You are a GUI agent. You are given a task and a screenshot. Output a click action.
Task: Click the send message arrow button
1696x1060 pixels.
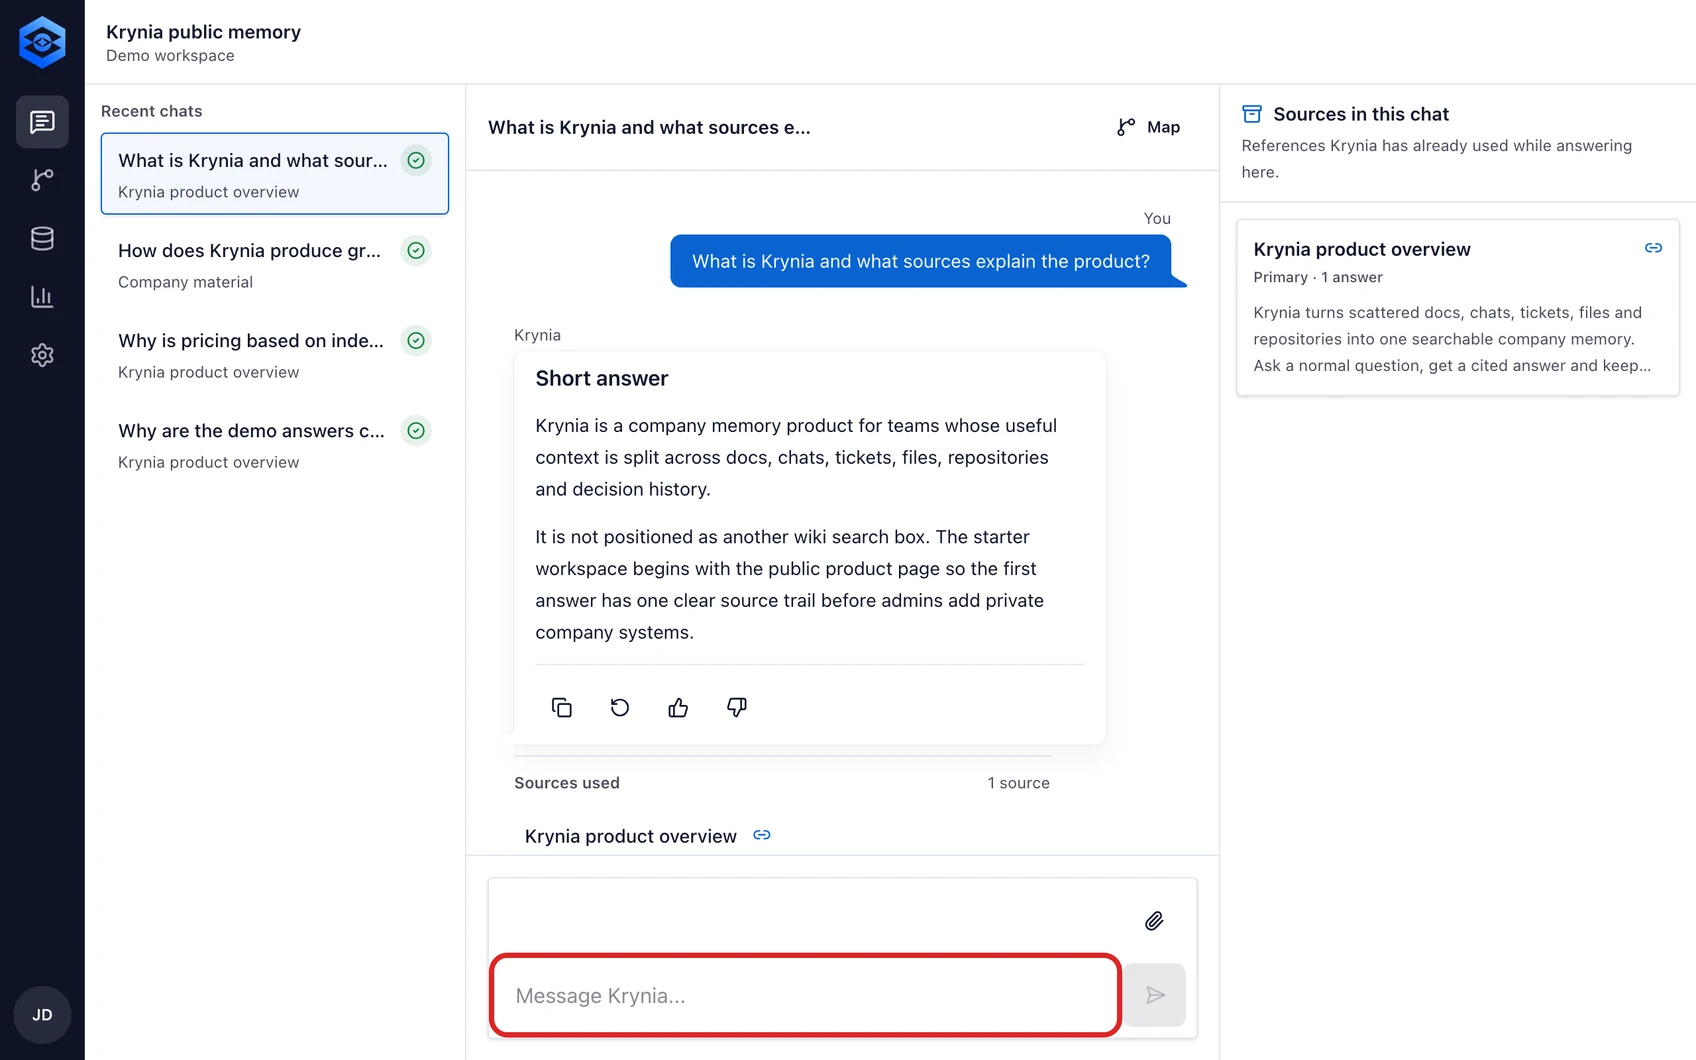[1155, 995]
